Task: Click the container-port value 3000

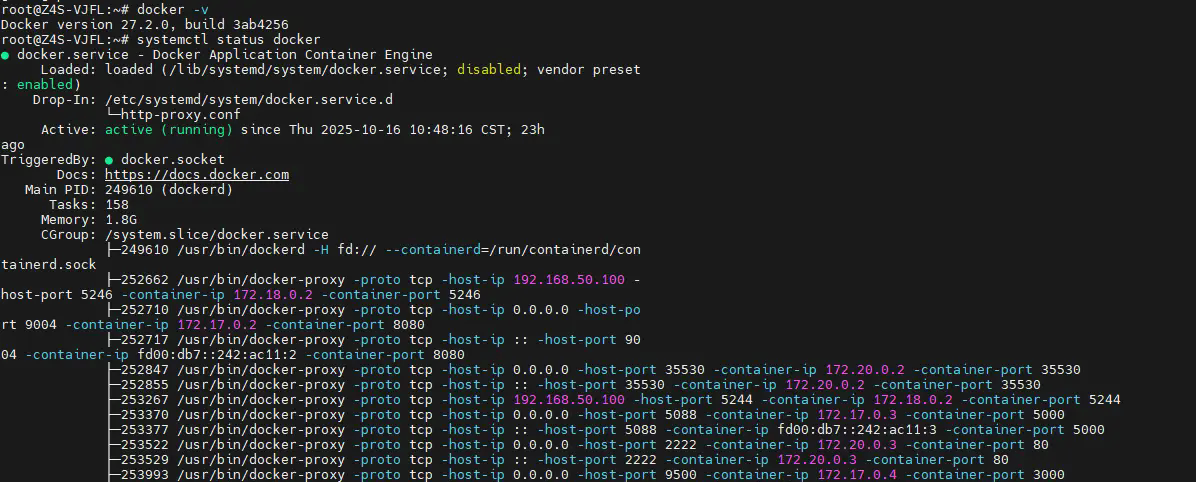Action: click(1048, 474)
